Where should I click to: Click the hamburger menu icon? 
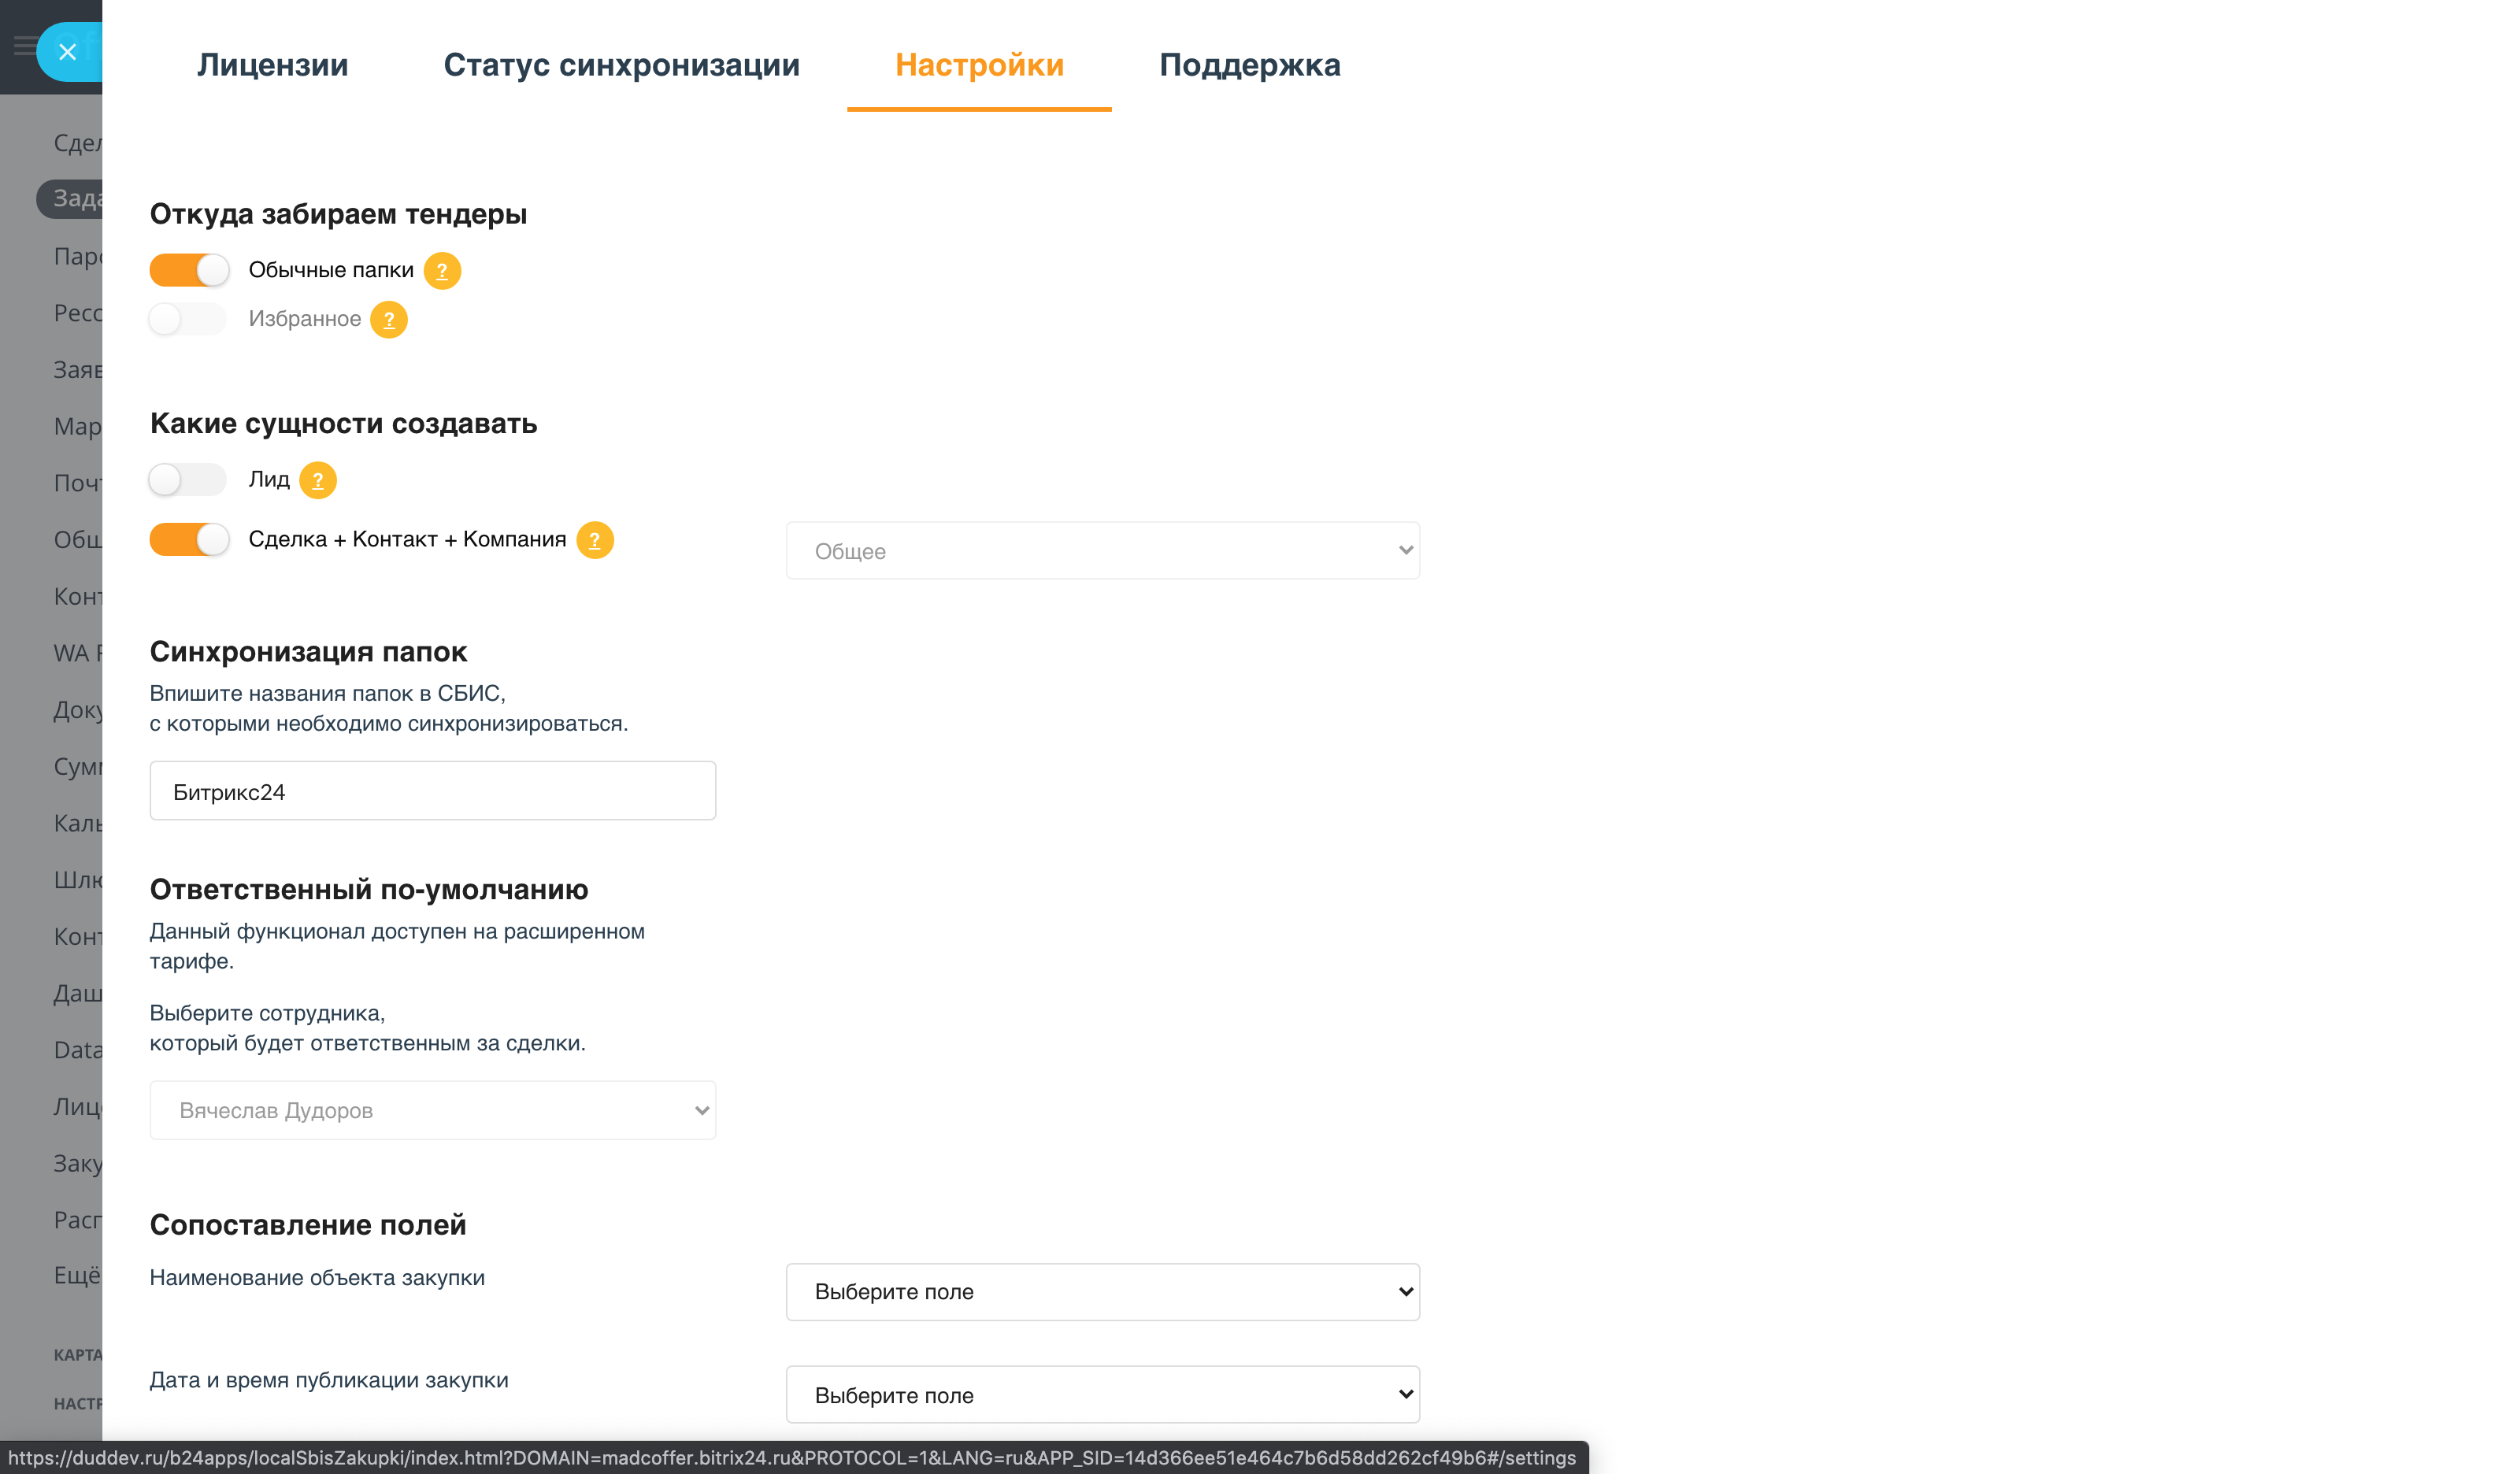23,46
